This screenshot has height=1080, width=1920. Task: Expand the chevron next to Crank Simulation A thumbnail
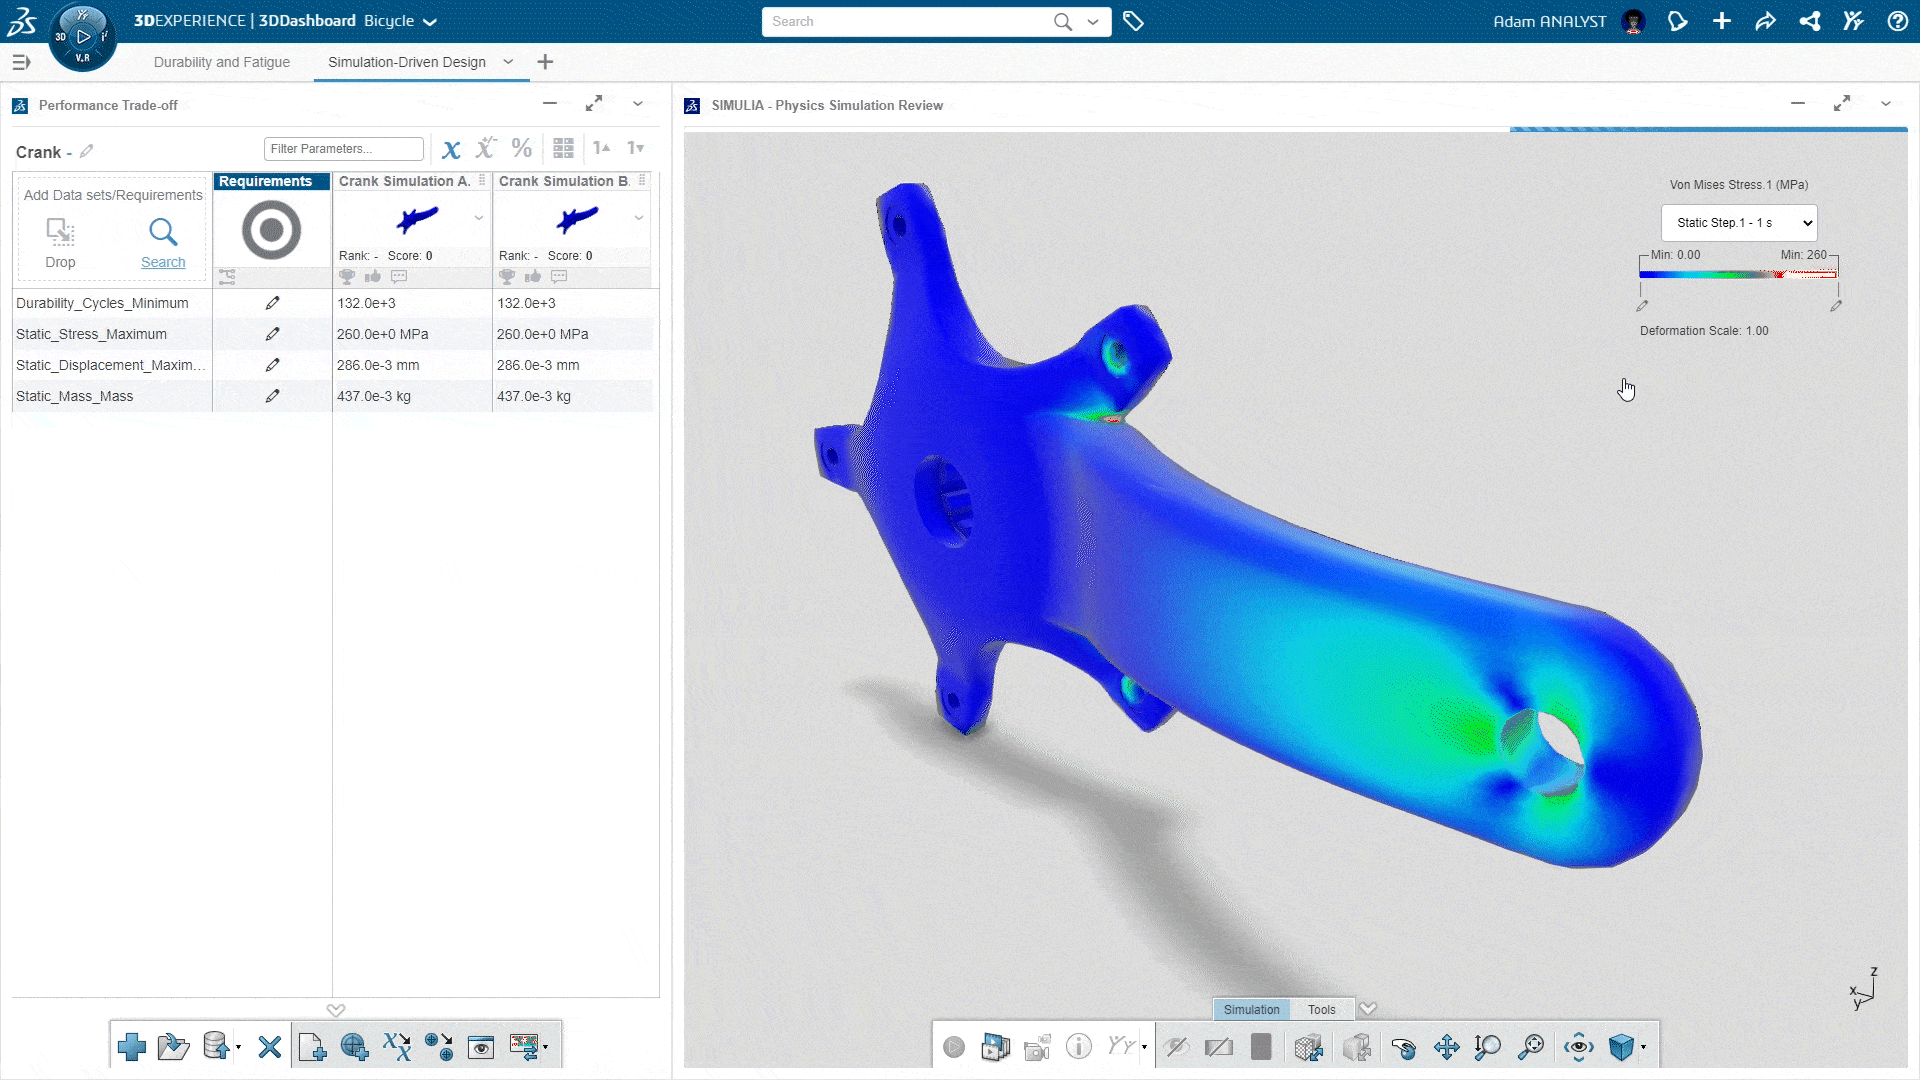click(479, 218)
